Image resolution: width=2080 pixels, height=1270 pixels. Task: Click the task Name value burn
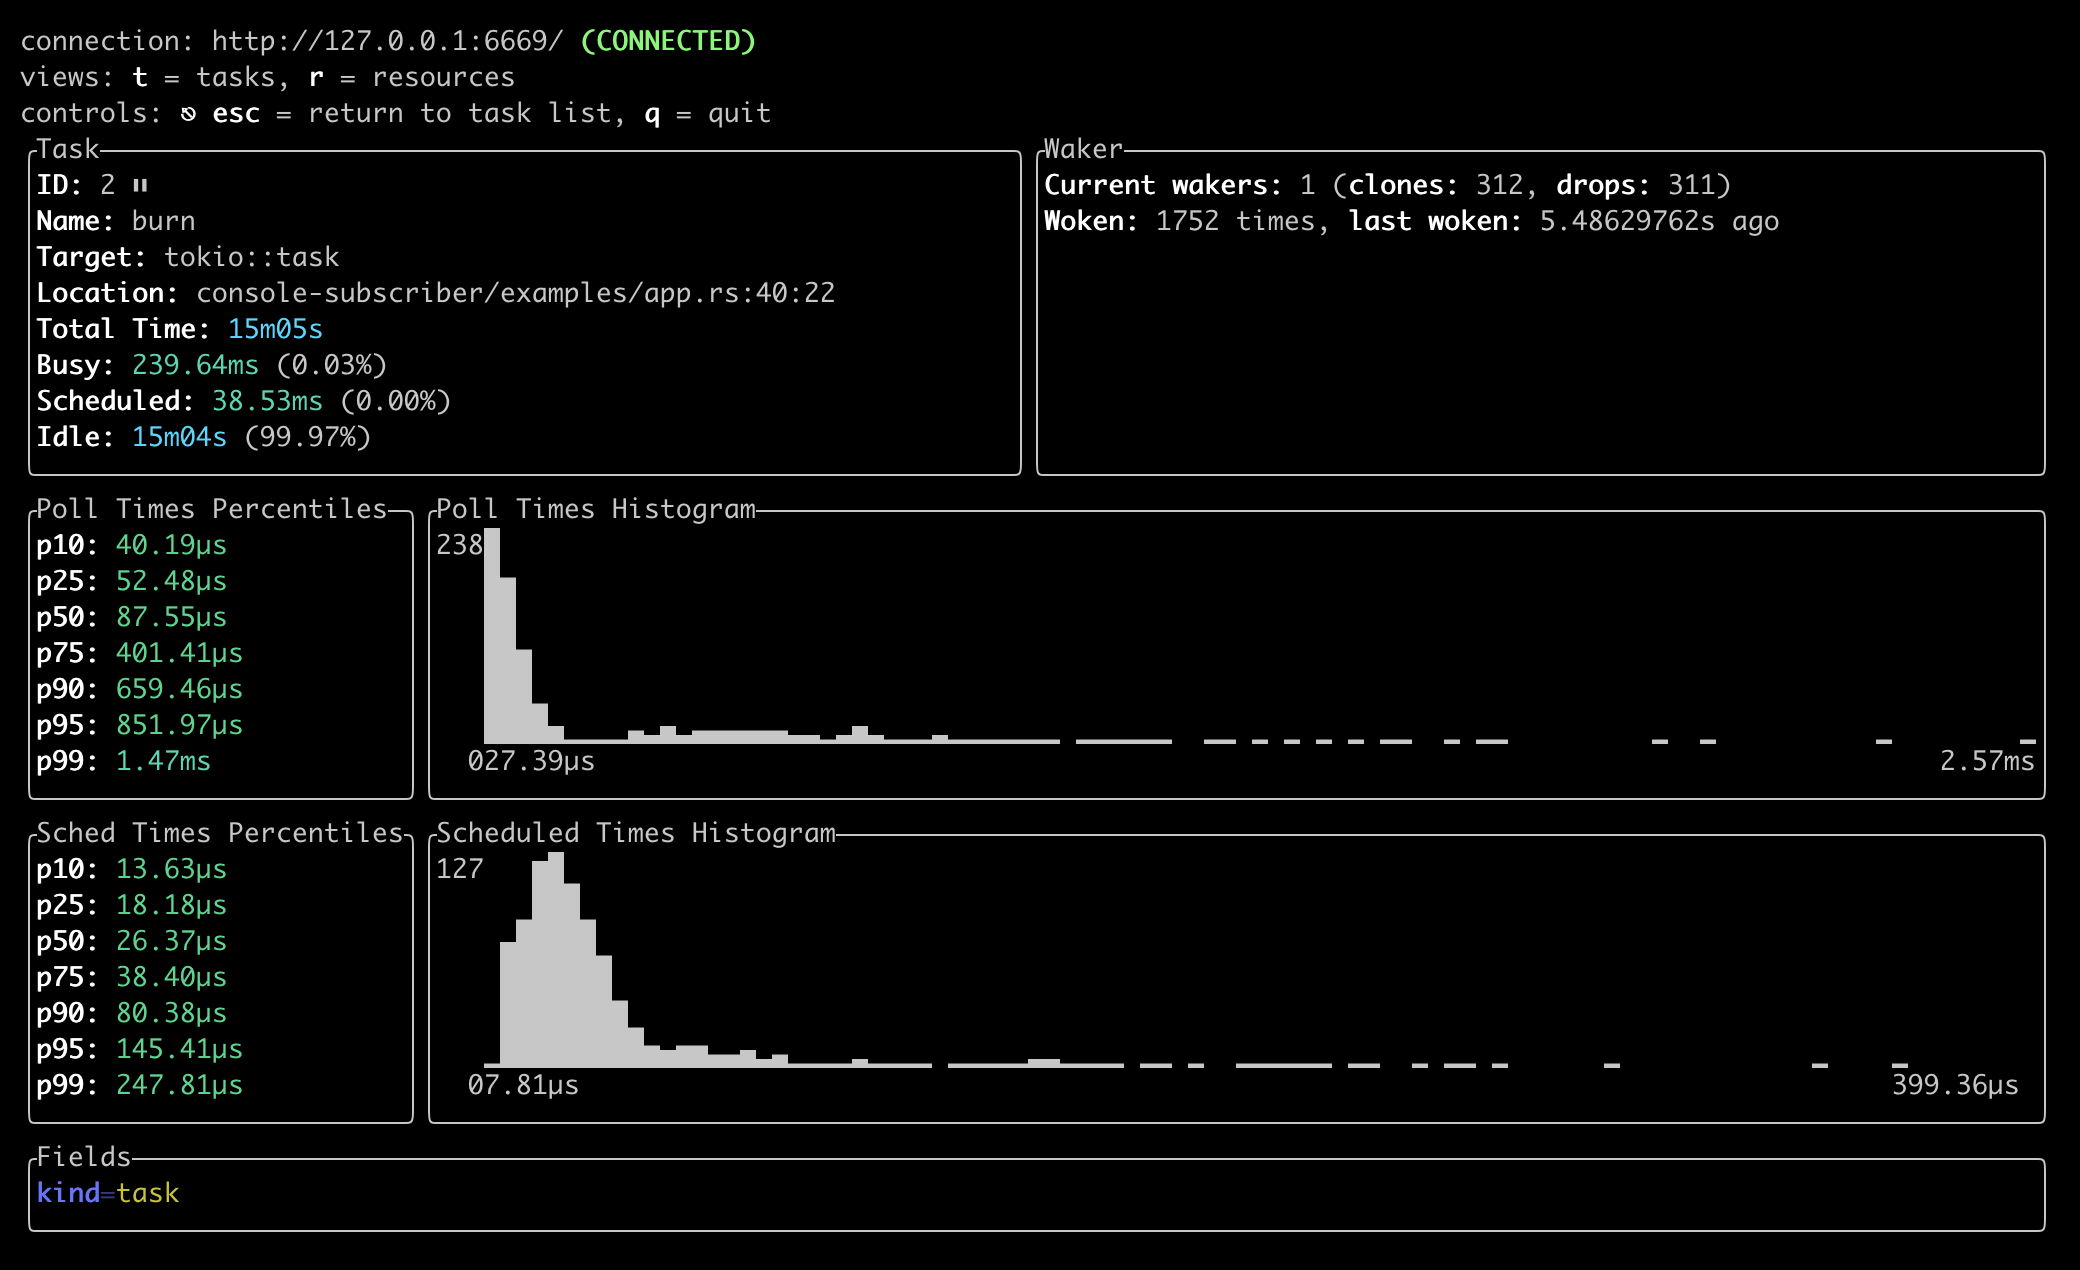163,221
